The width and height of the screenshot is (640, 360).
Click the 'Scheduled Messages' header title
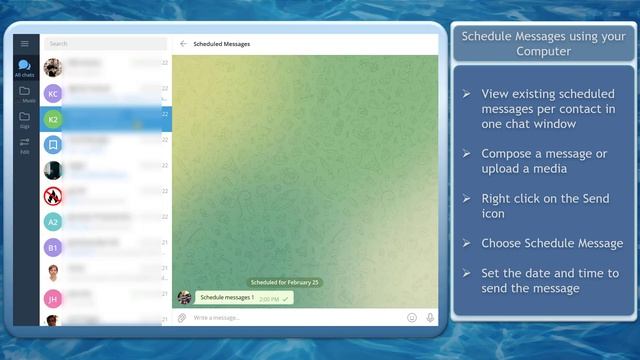click(222, 44)
